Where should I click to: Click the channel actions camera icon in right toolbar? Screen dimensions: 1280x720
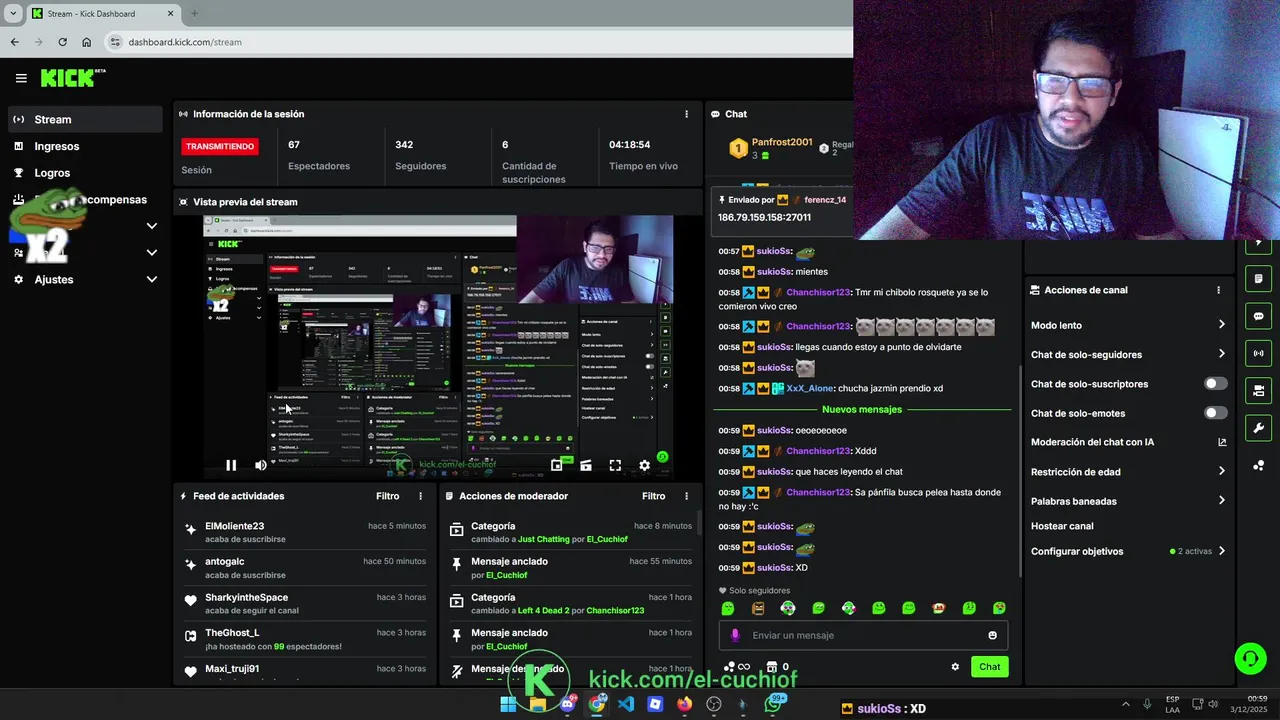tap(1258, 390)
